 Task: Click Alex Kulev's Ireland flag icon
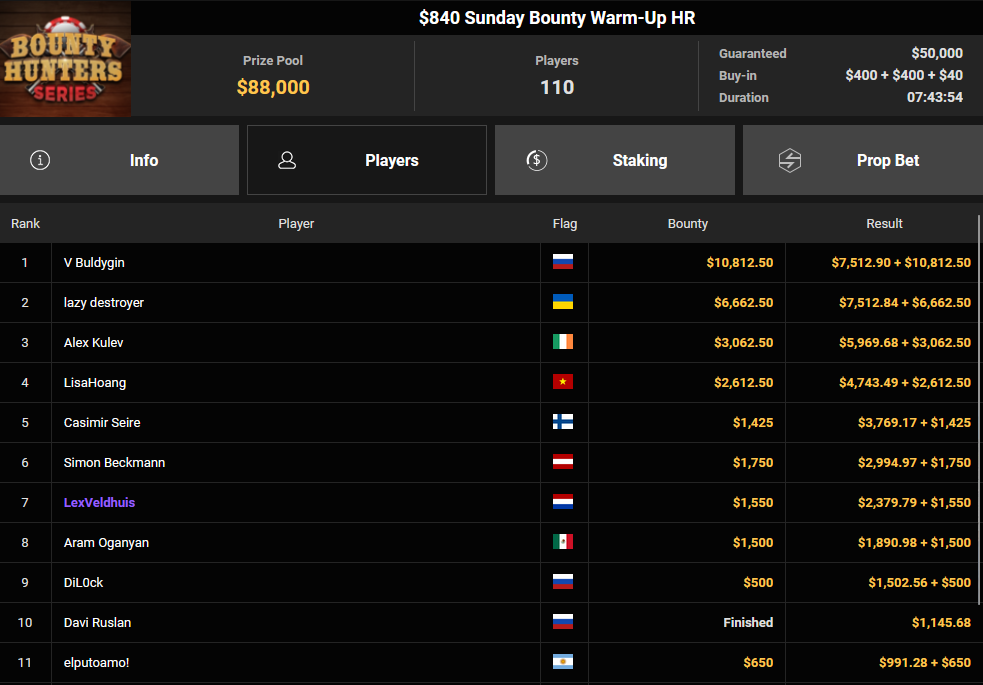tap(563, 342)
